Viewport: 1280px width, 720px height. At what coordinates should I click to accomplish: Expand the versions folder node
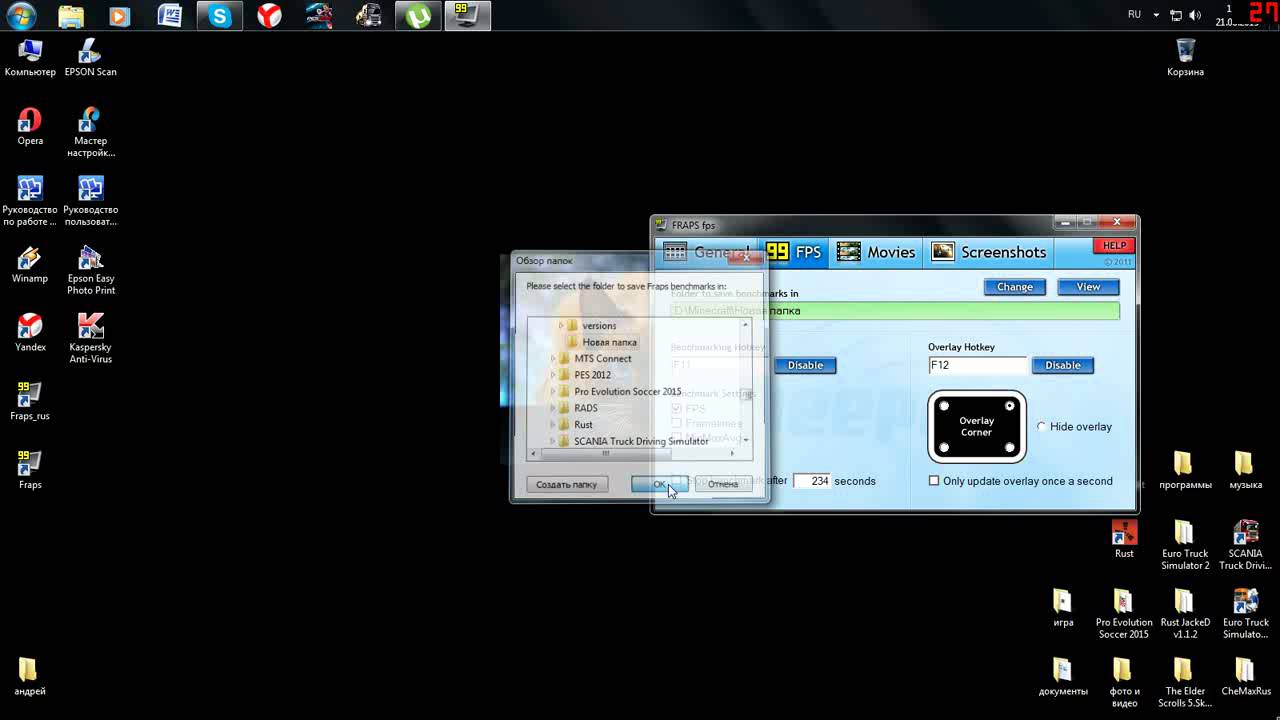[561, 326]
